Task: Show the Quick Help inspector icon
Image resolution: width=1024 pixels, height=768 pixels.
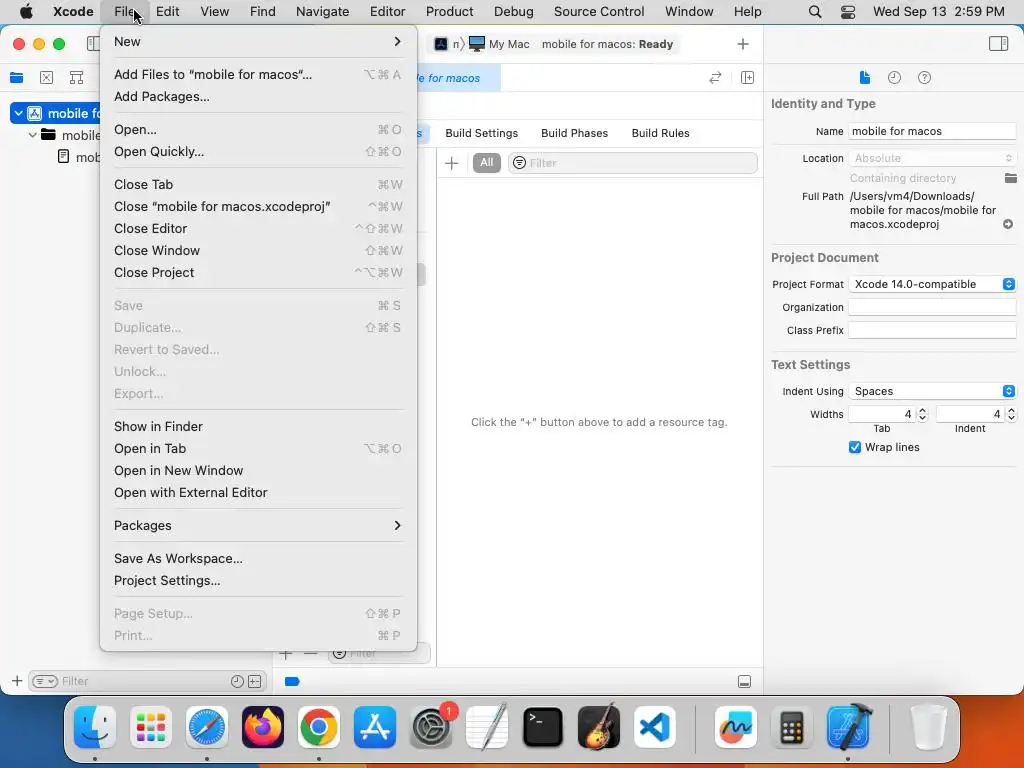Action: [924, 78]
